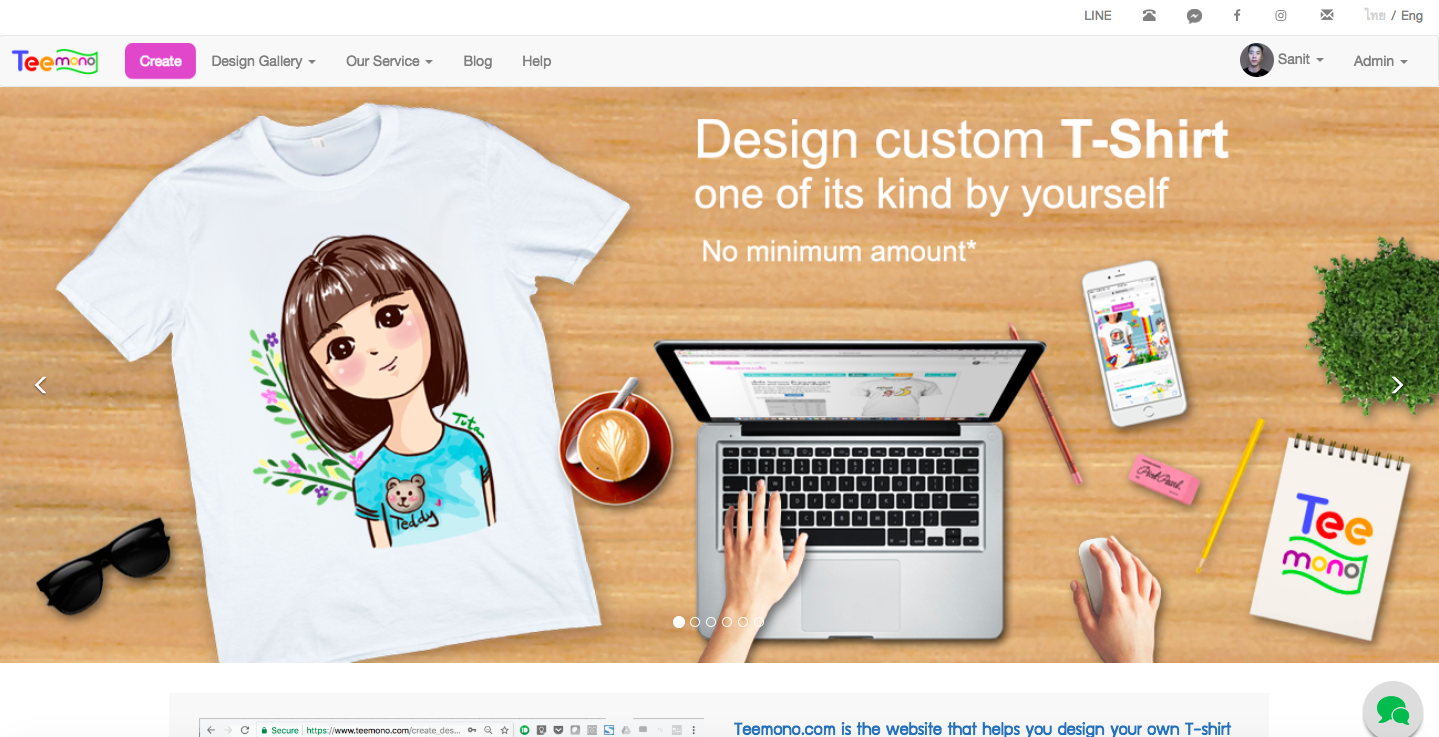The height and width of the screenshot is (737, 1439).
Task: Click the Sanit profile avatar
Action: coord(1256,60)
